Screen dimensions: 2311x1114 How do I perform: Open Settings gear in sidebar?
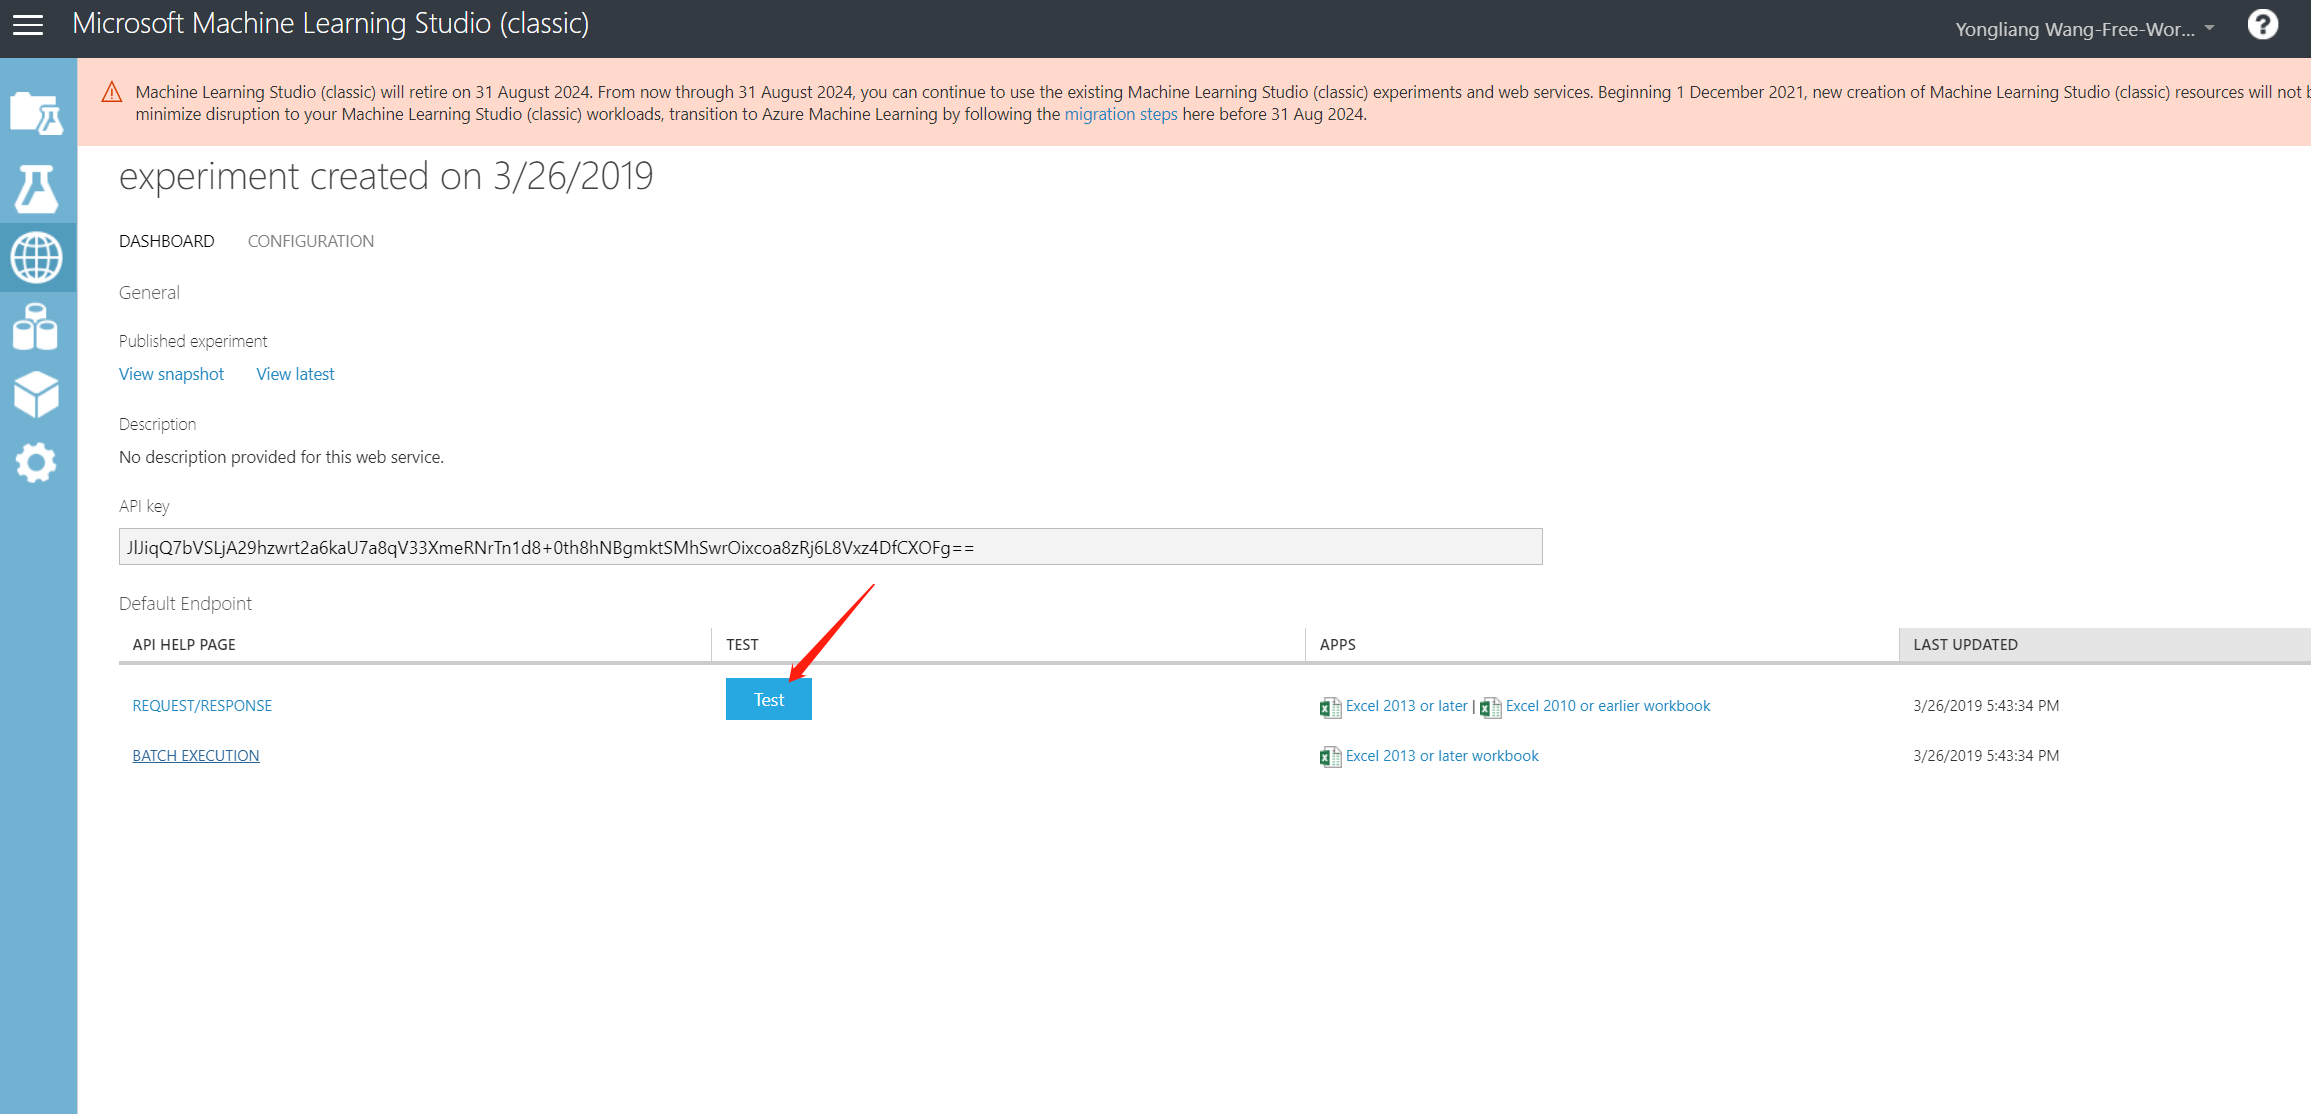tap(37, 463)
